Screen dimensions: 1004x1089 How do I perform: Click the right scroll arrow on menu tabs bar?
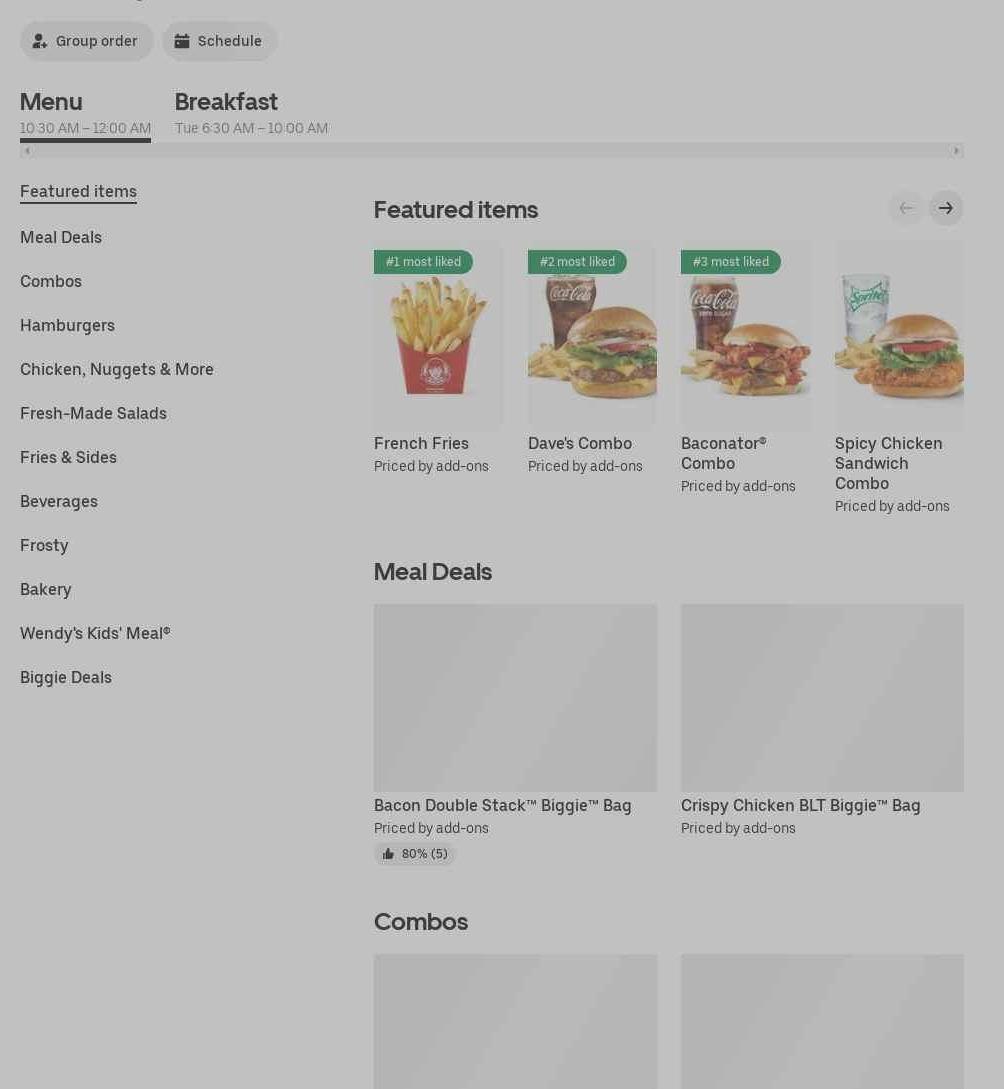tap(956, 151)
